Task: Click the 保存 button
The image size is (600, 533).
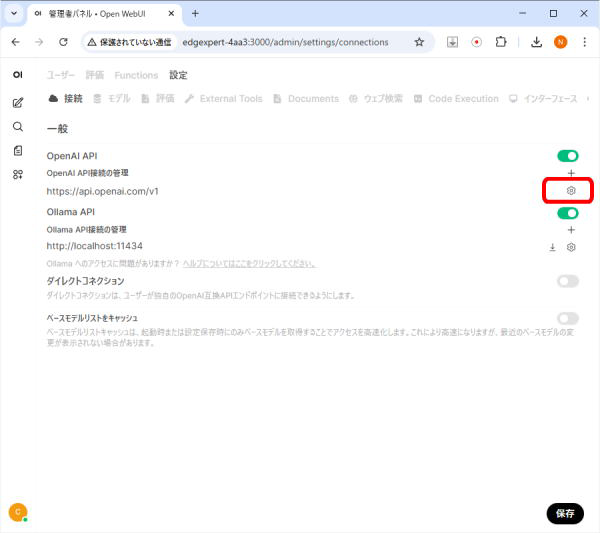Action: tap(565, 513)
